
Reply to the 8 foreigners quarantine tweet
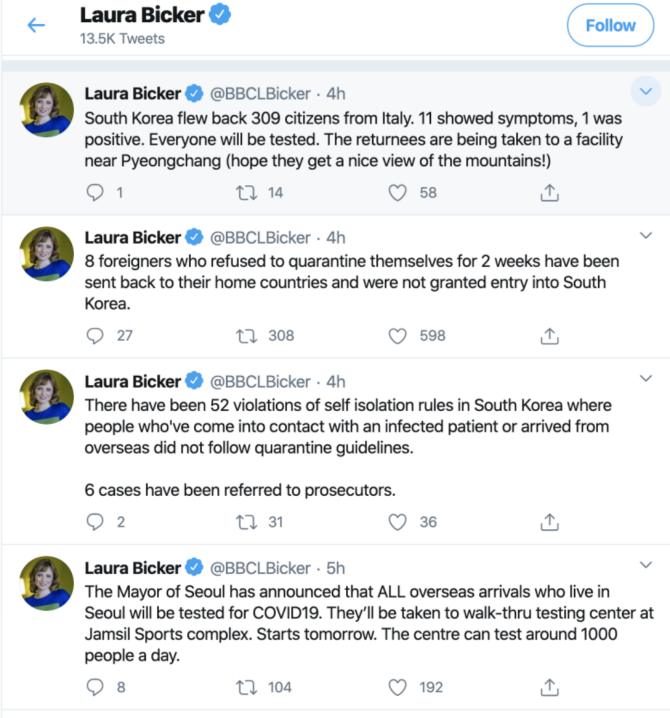[96, 335]
